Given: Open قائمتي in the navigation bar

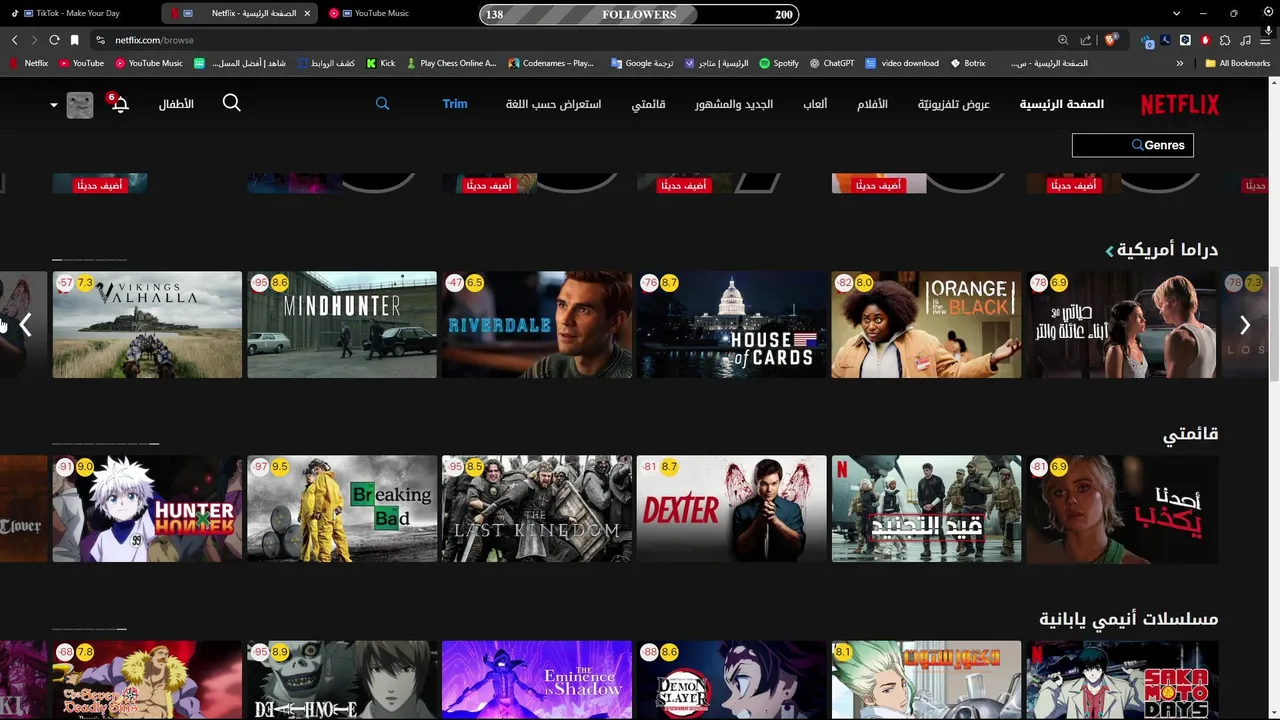Looking at the screenshot, I should [x=648, y=104].
